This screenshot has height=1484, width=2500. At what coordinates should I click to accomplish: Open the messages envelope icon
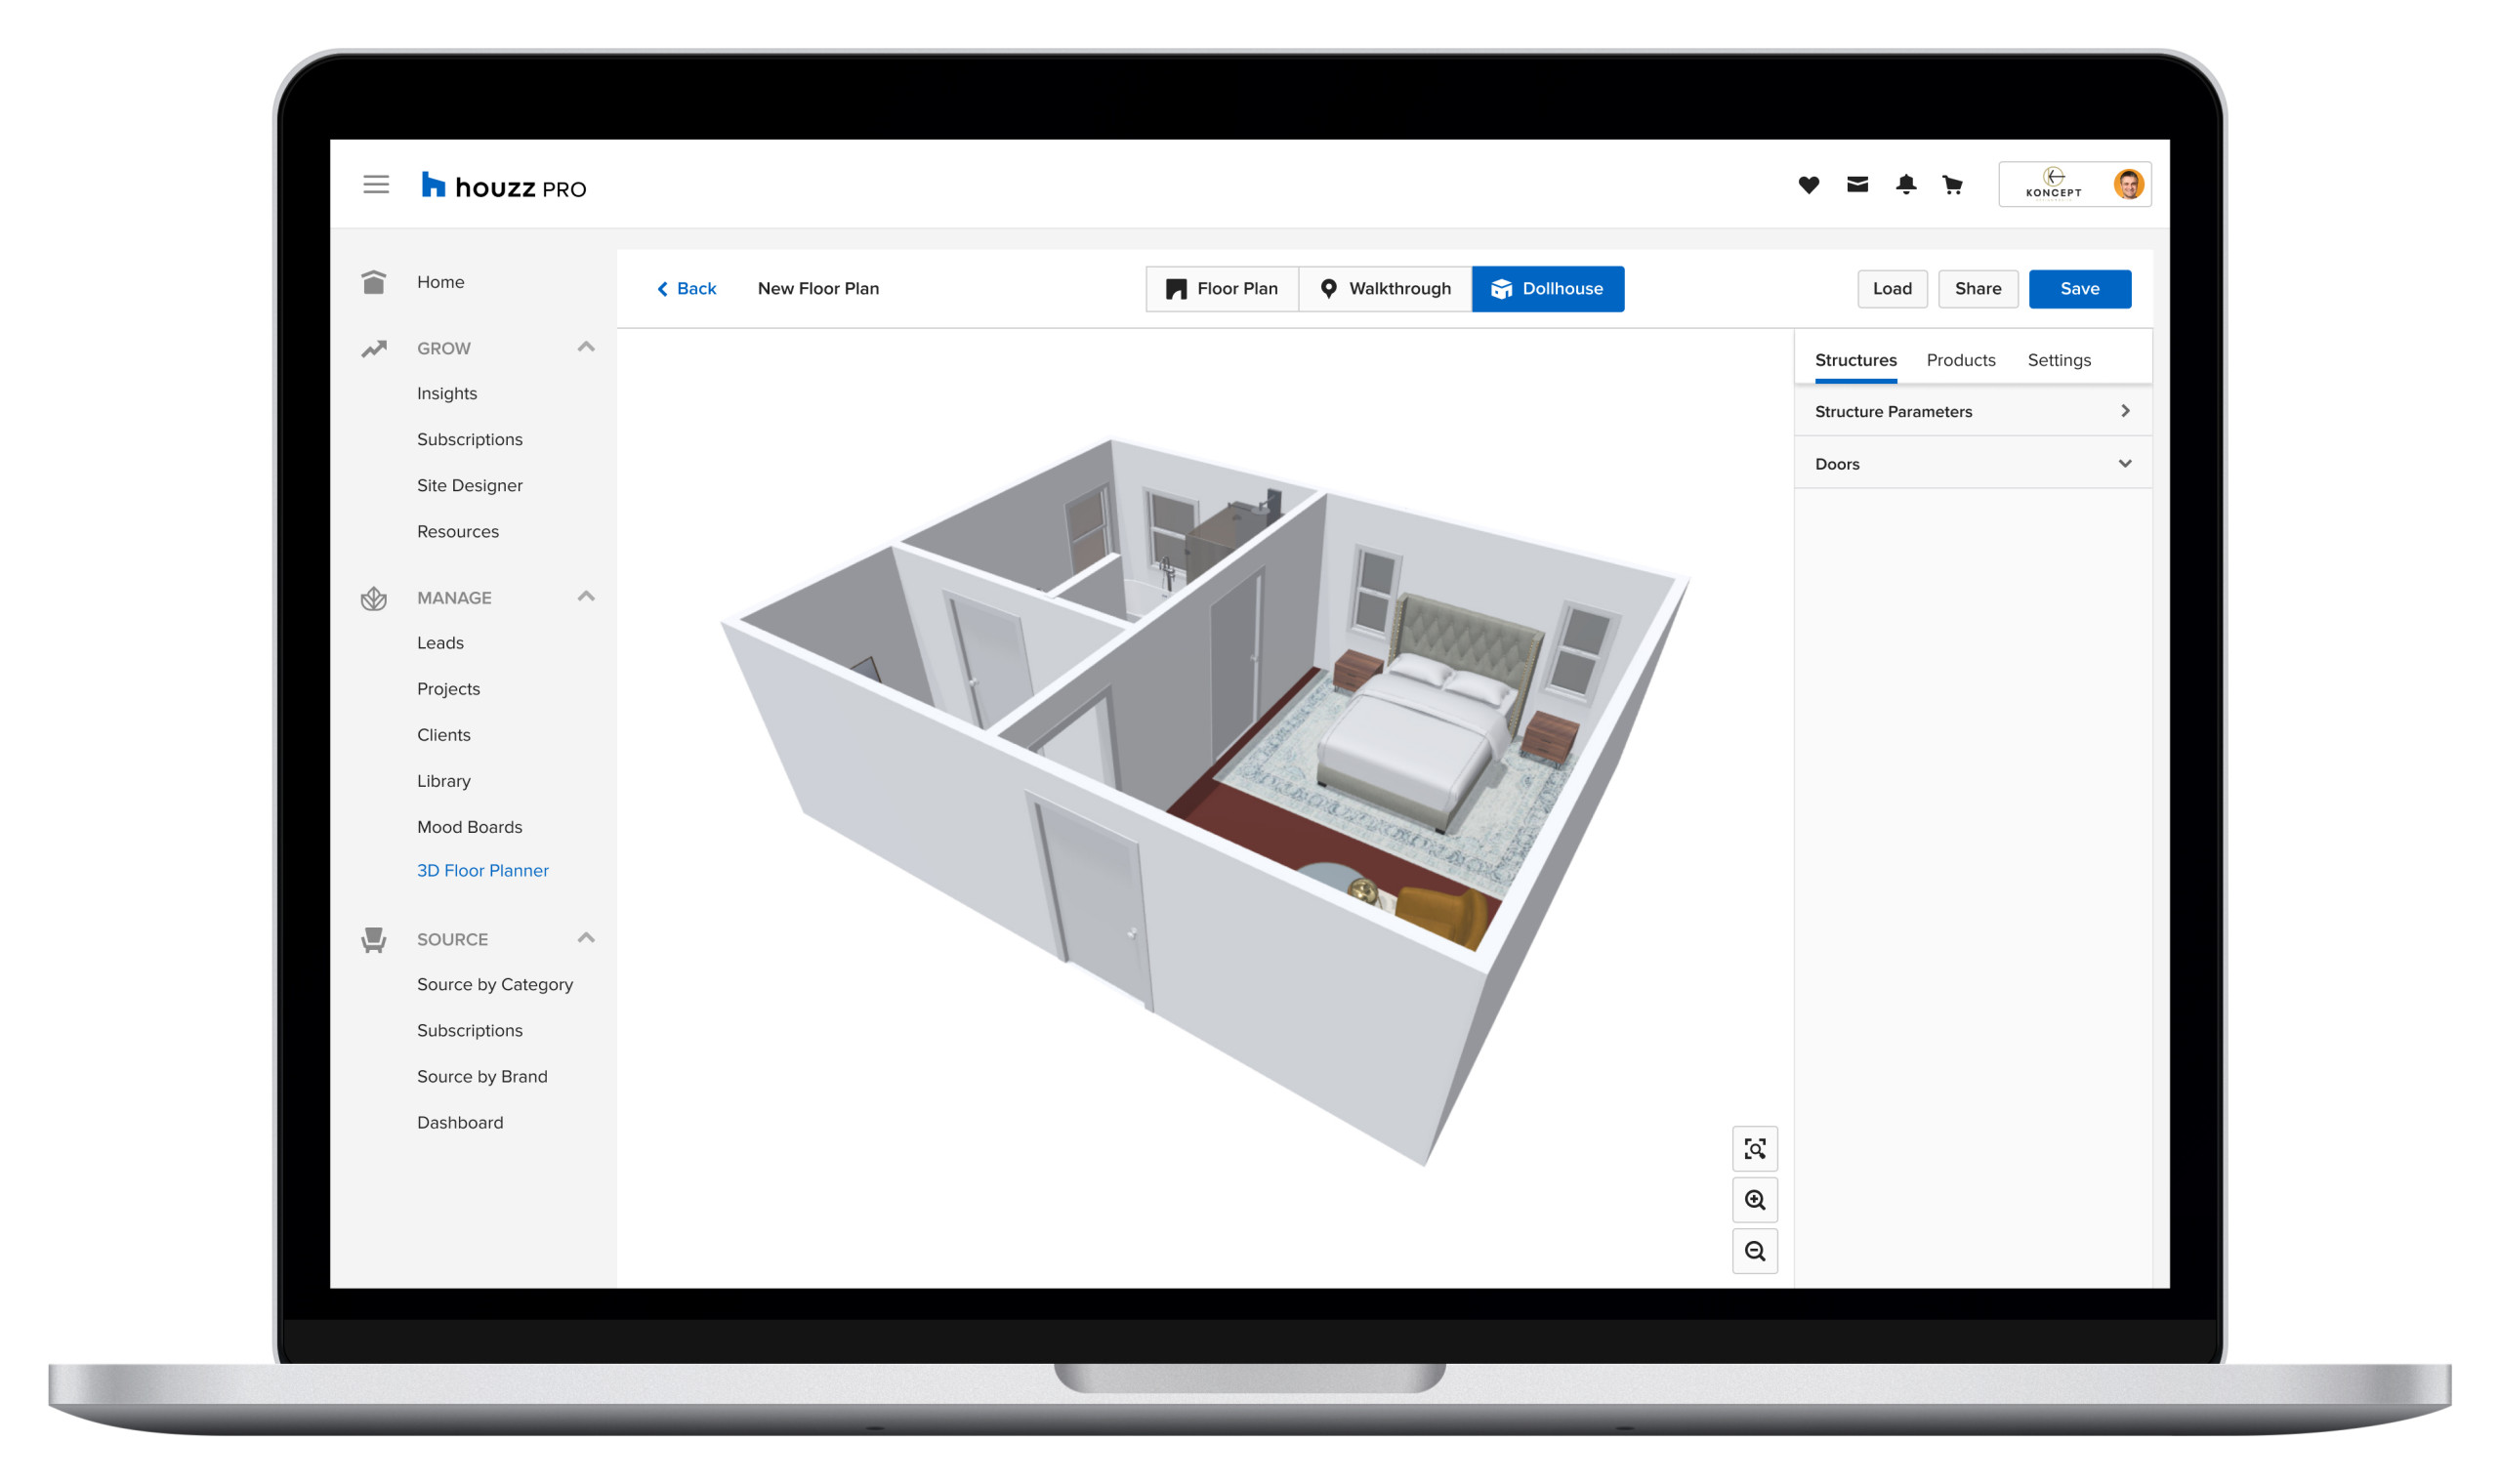tap(1857, 184)
